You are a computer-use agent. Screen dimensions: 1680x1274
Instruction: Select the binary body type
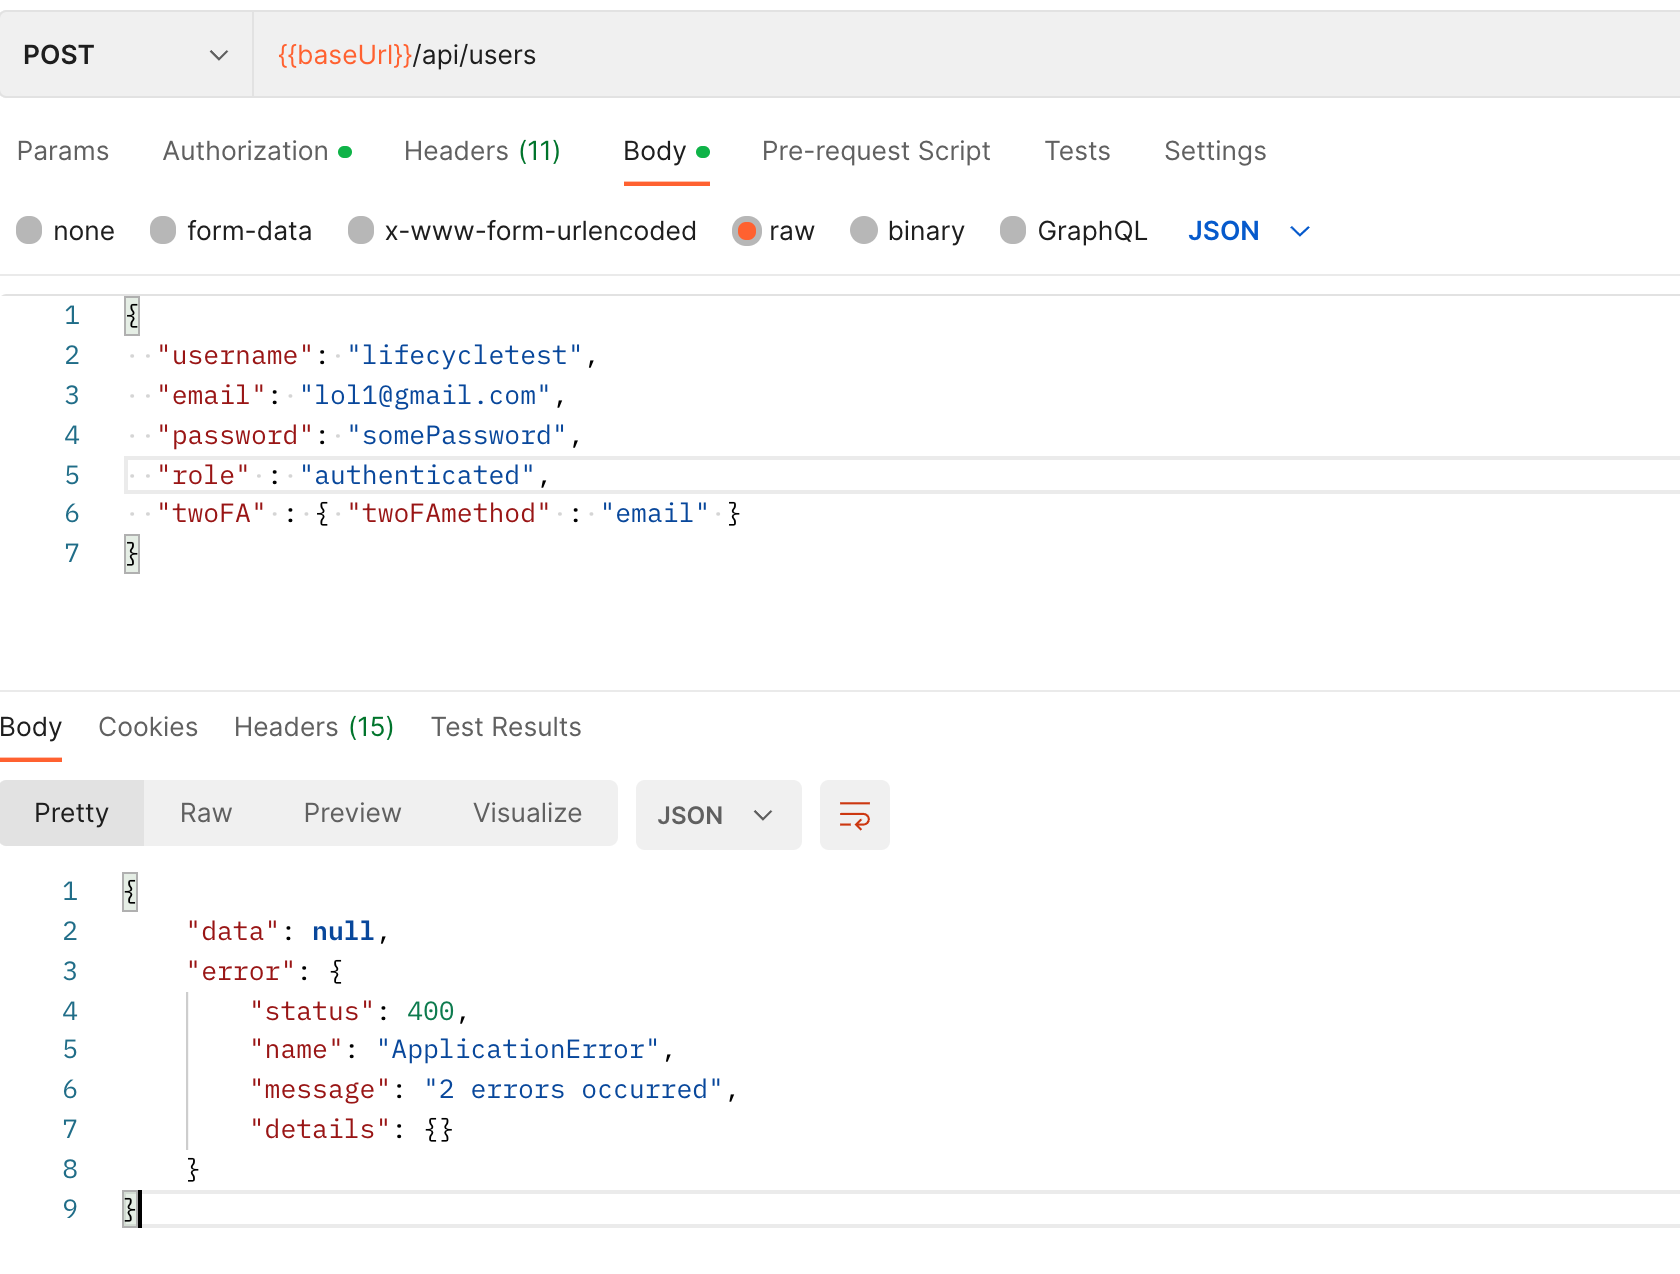tap(906, 230)
